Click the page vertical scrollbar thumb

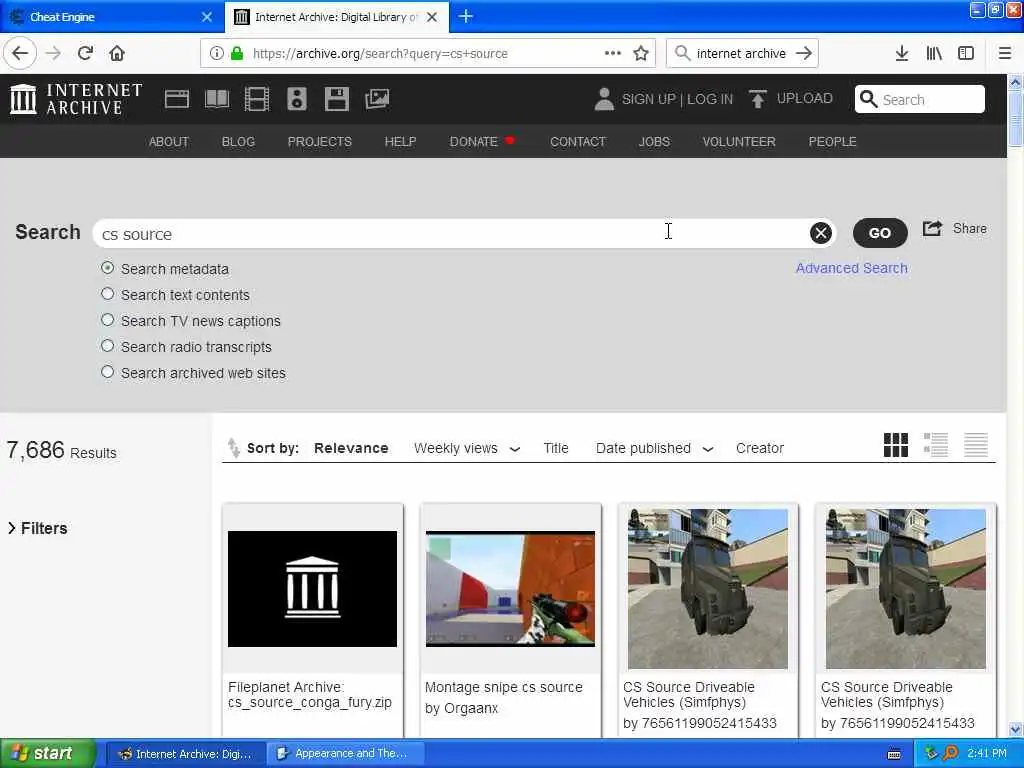coord(1015,119)
